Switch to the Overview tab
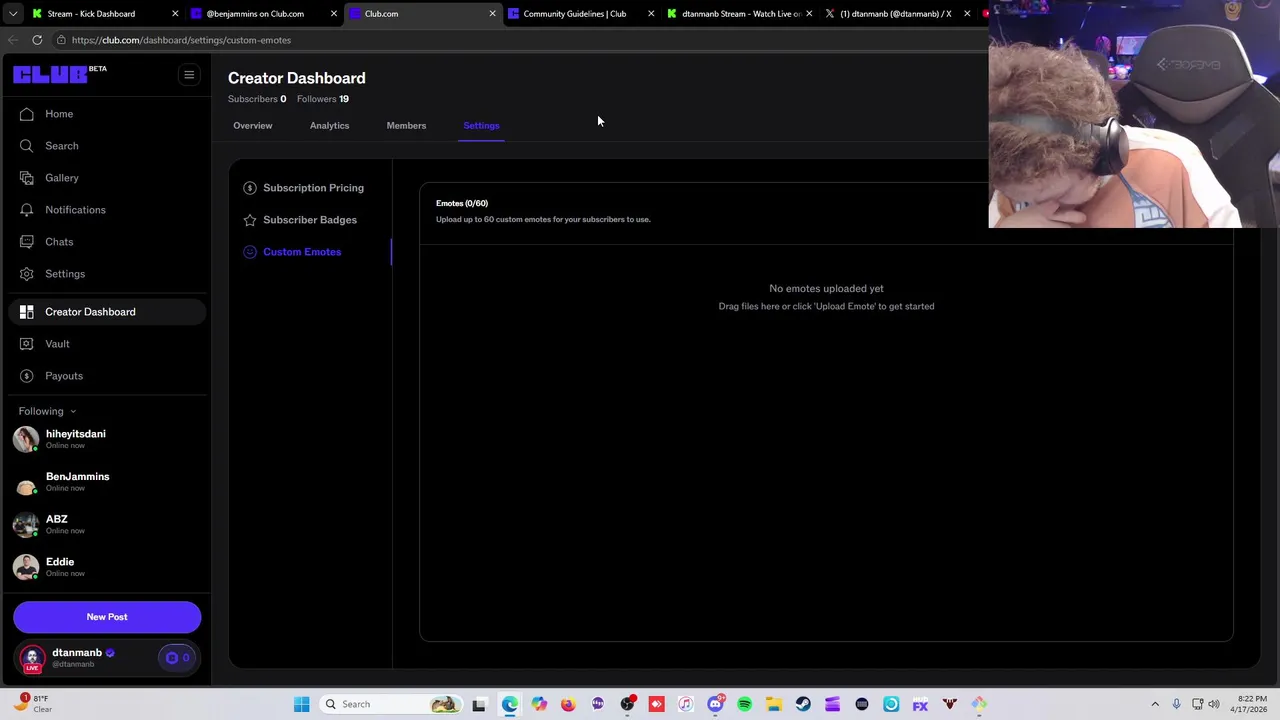 point(252,126)
